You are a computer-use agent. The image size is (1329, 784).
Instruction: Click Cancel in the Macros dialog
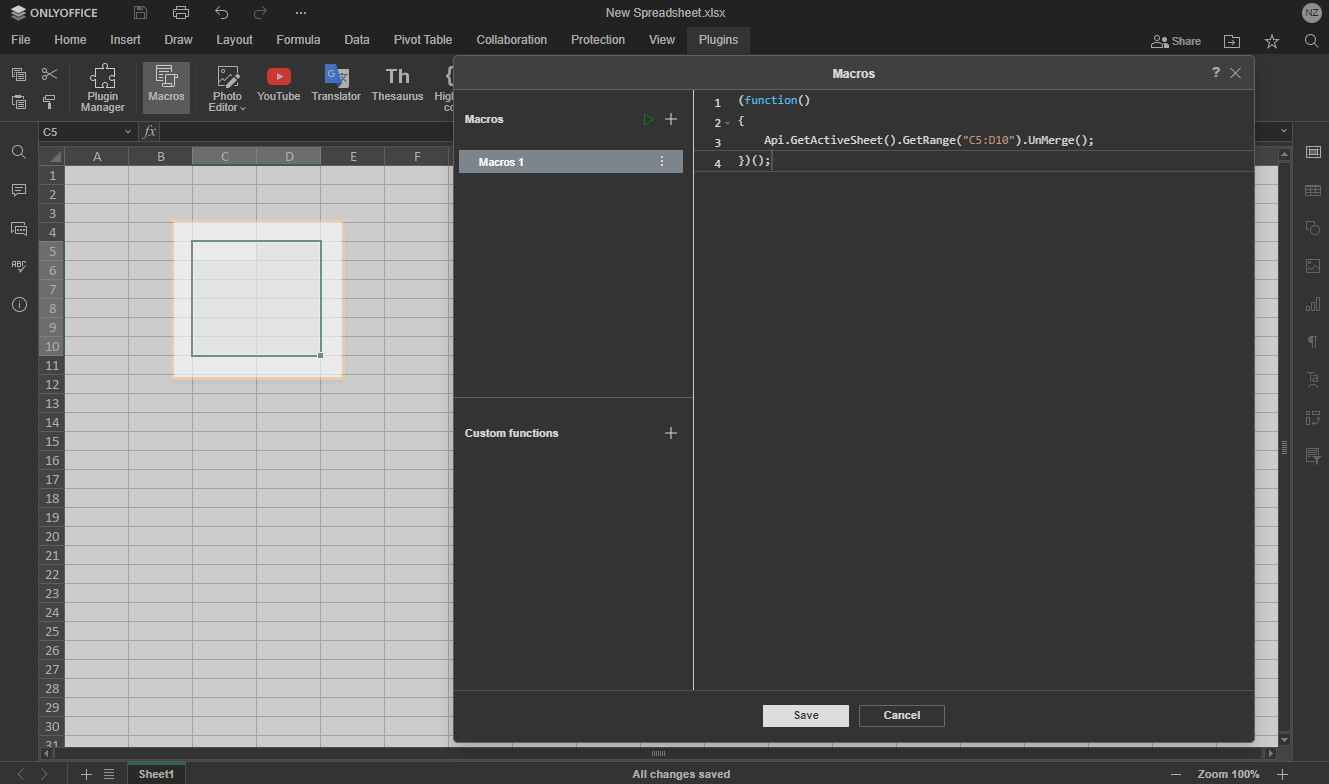tap(902, 715)
